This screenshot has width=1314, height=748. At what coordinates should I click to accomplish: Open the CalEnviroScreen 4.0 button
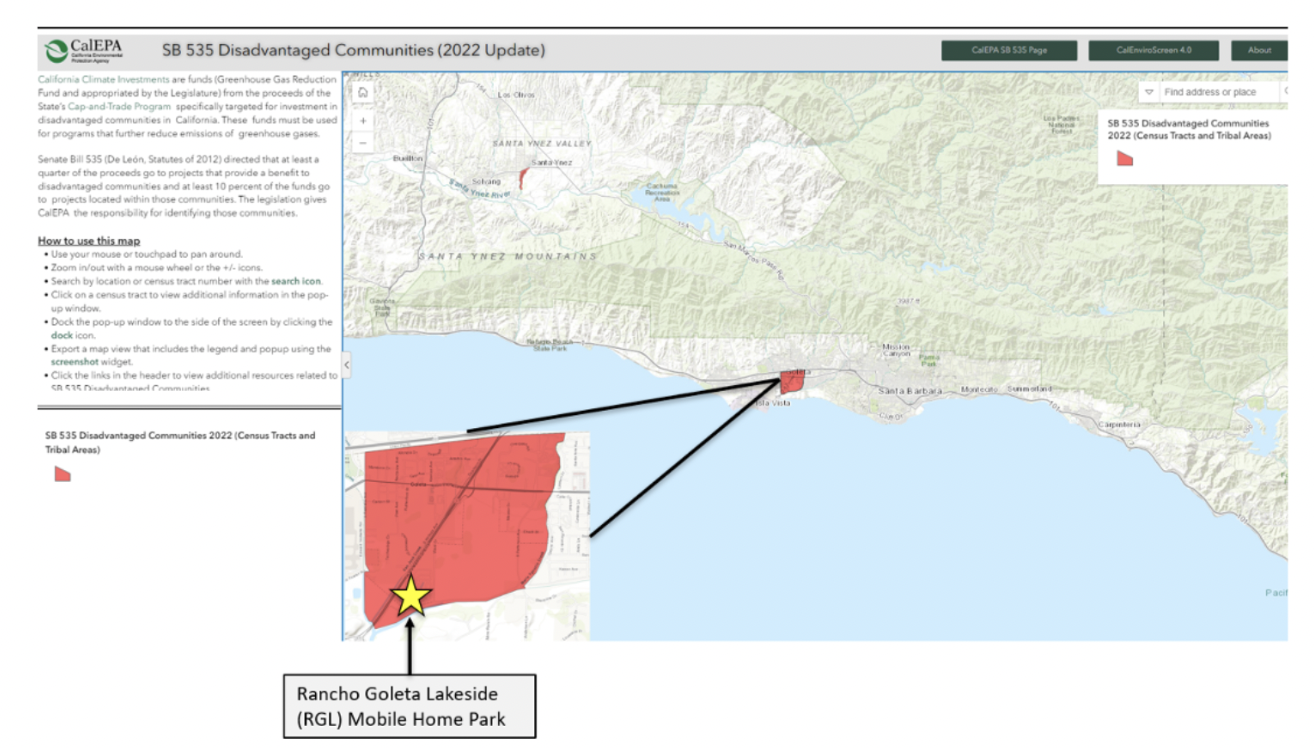click(x=1153, y=50)
